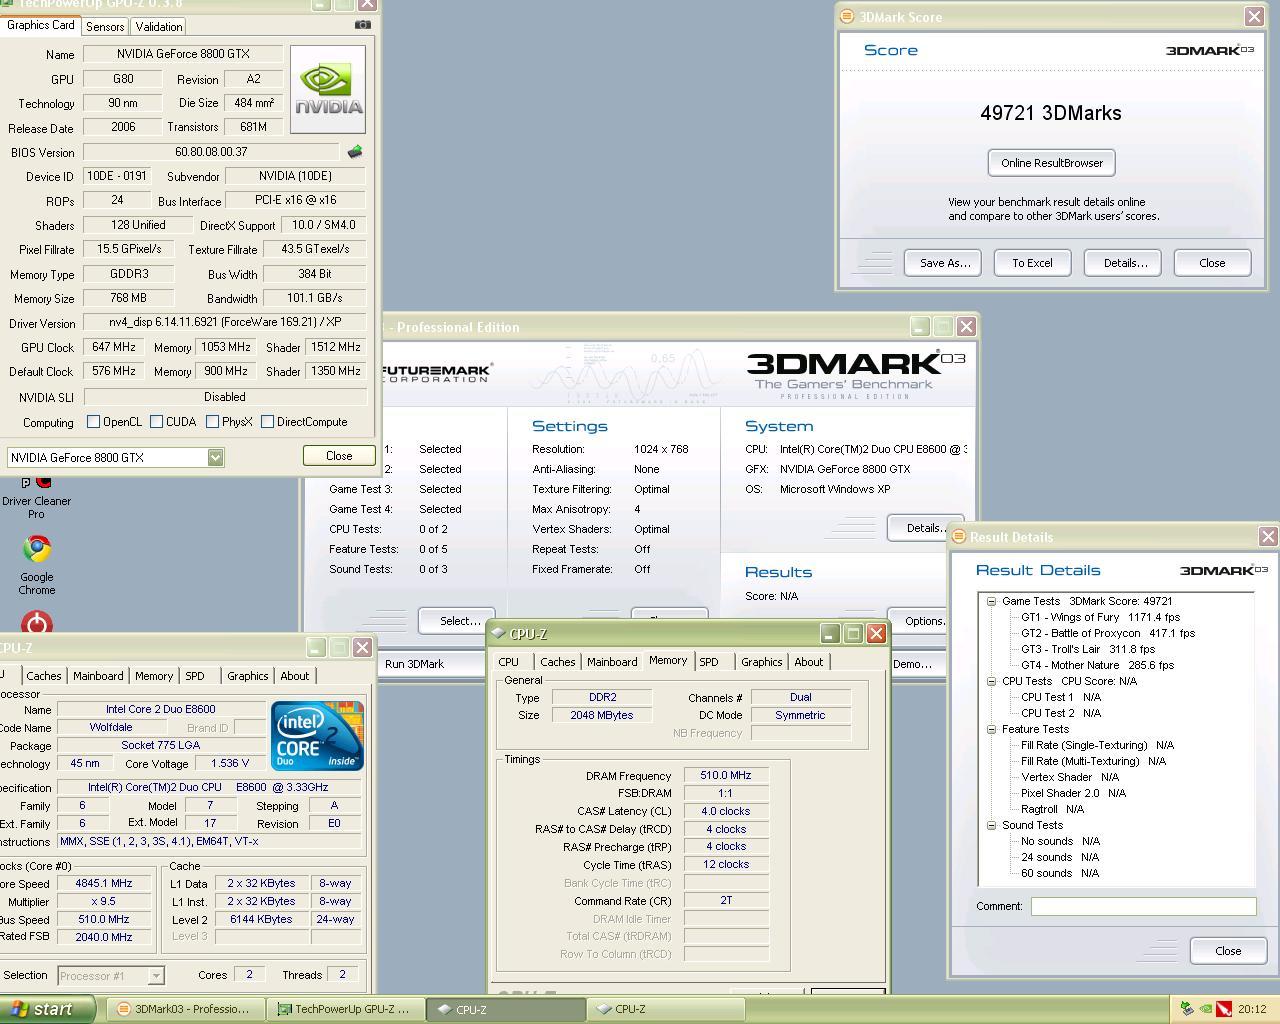Toggle the PhysX checkbox
The width and height of the screenshot is (1280, 1024).
coord(212,422)
